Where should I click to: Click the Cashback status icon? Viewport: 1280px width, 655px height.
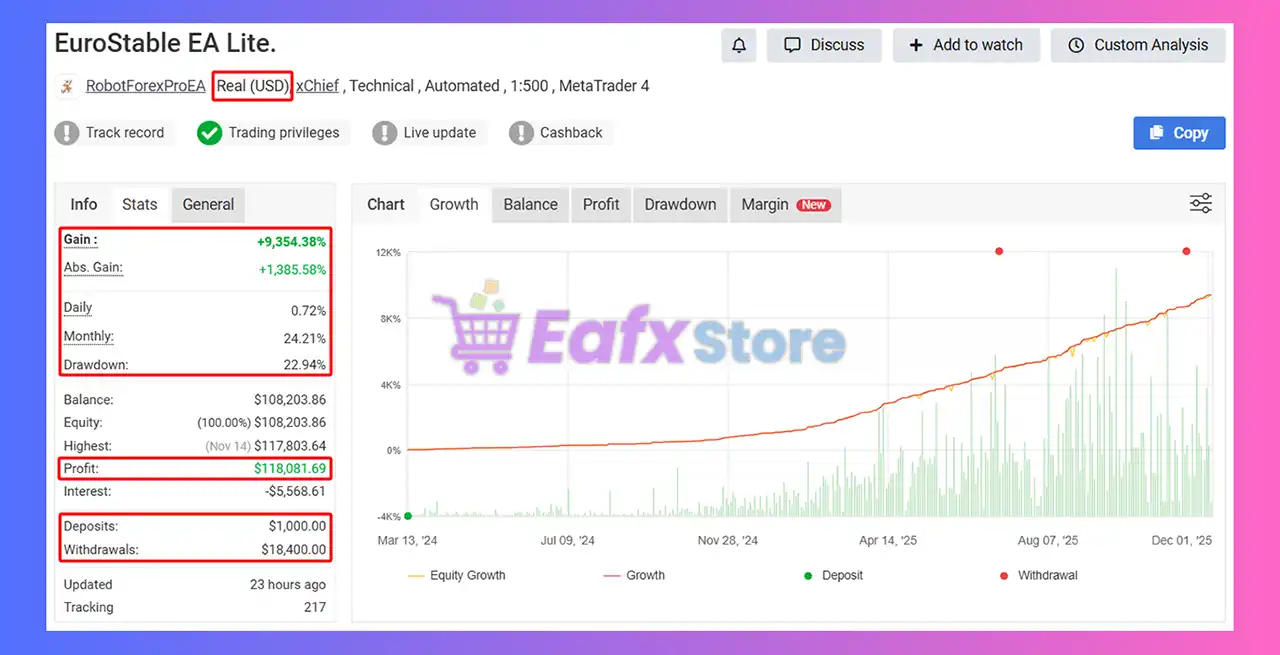click(x=521, y=132)
